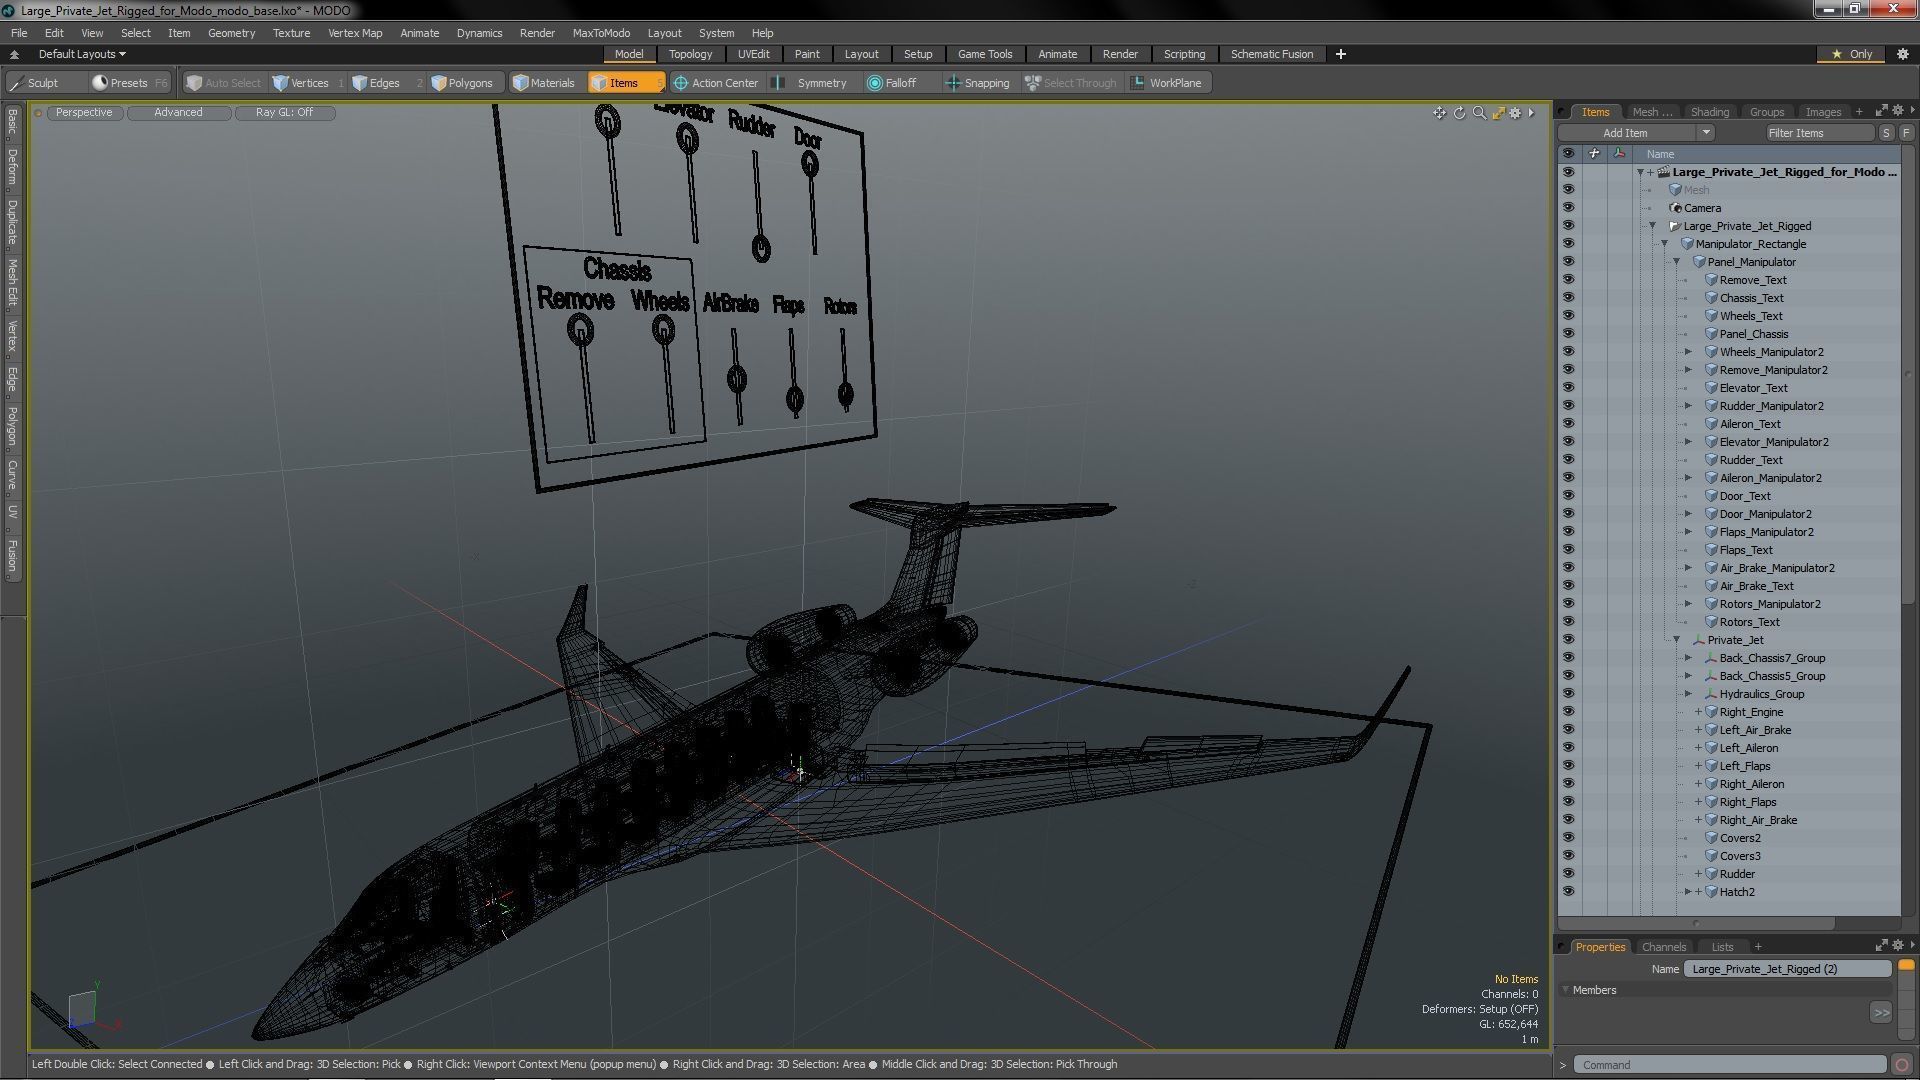The width and height of the screenshot is (1920, 1080).
Task: Toggle visibility of Camera item
Action: click(1568, 208)
